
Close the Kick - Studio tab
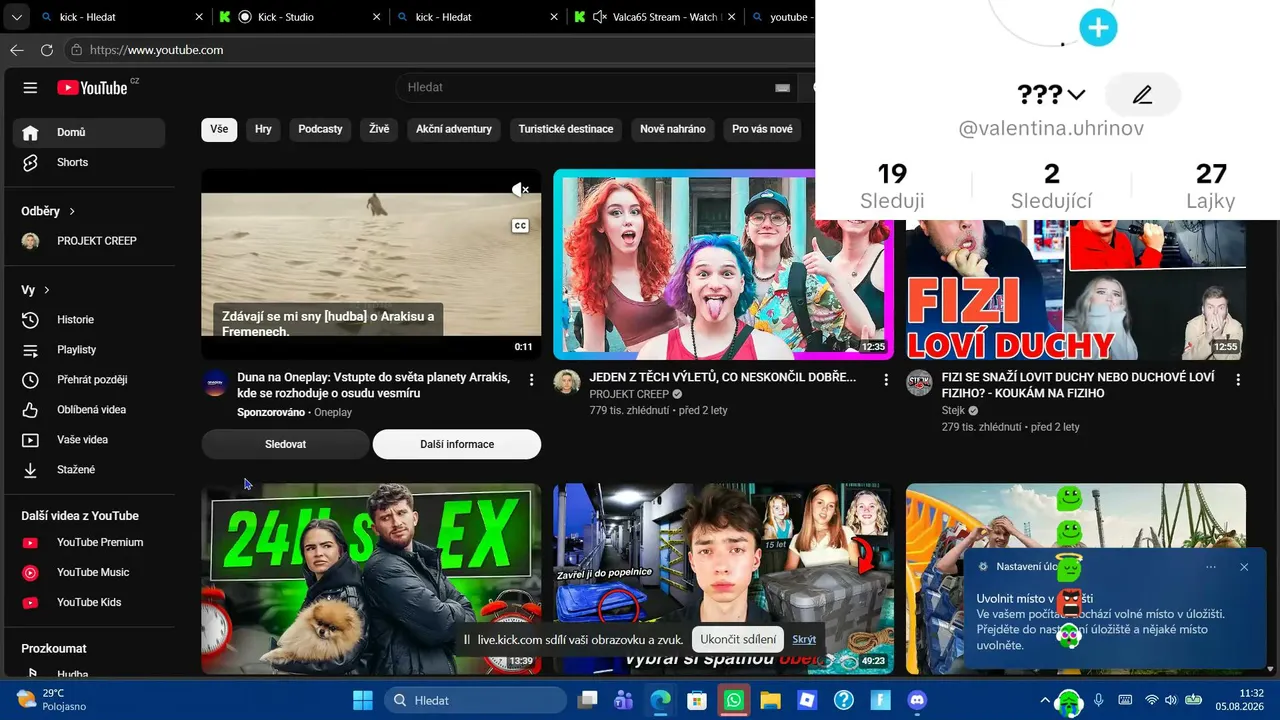click(x=376, y=17)
